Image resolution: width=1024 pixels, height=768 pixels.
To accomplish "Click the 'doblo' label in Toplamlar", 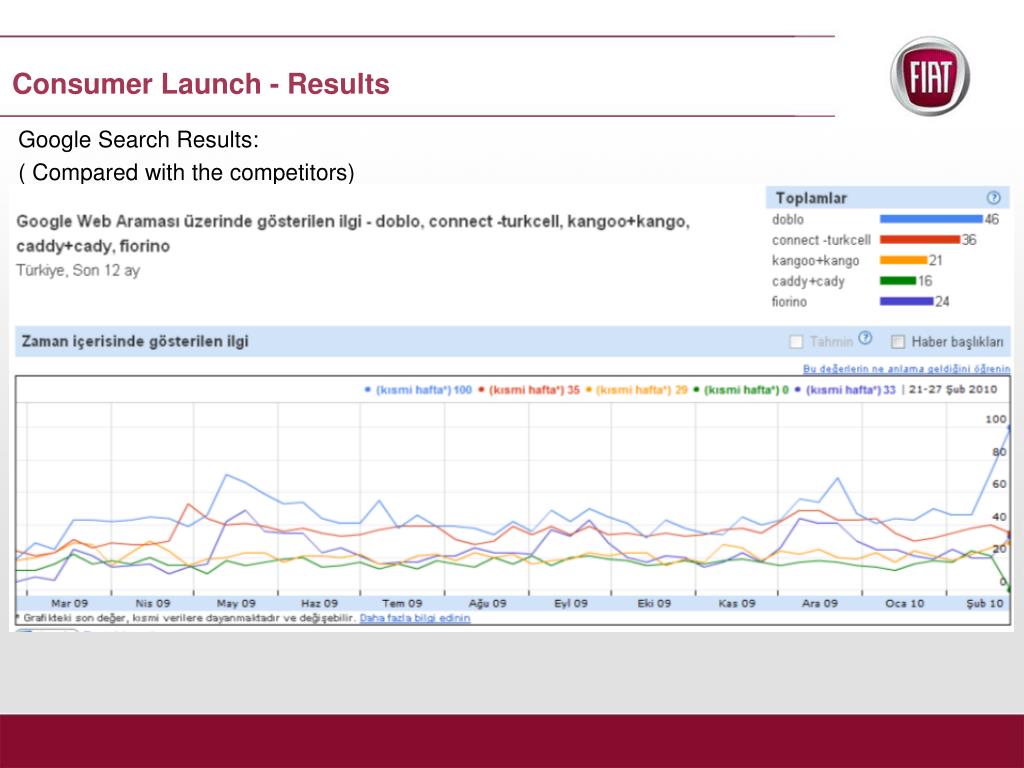I will [x=788, y=219].
